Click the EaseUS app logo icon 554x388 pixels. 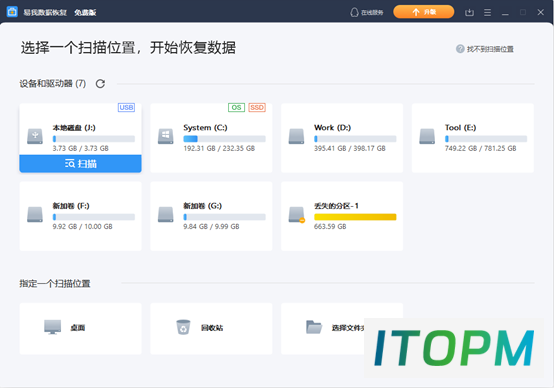pos(12,12)
